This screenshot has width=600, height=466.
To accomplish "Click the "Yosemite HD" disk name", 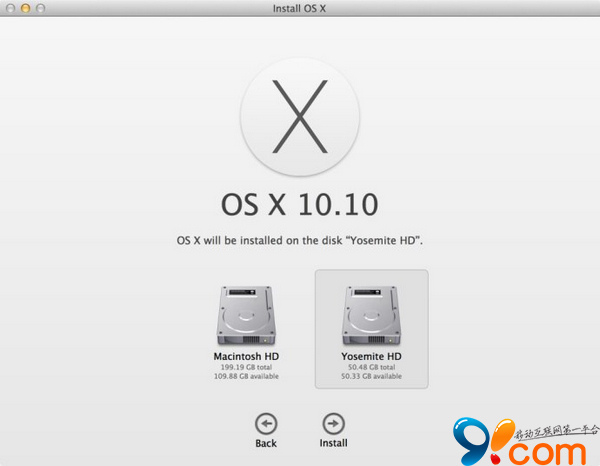I will [371, 356].
